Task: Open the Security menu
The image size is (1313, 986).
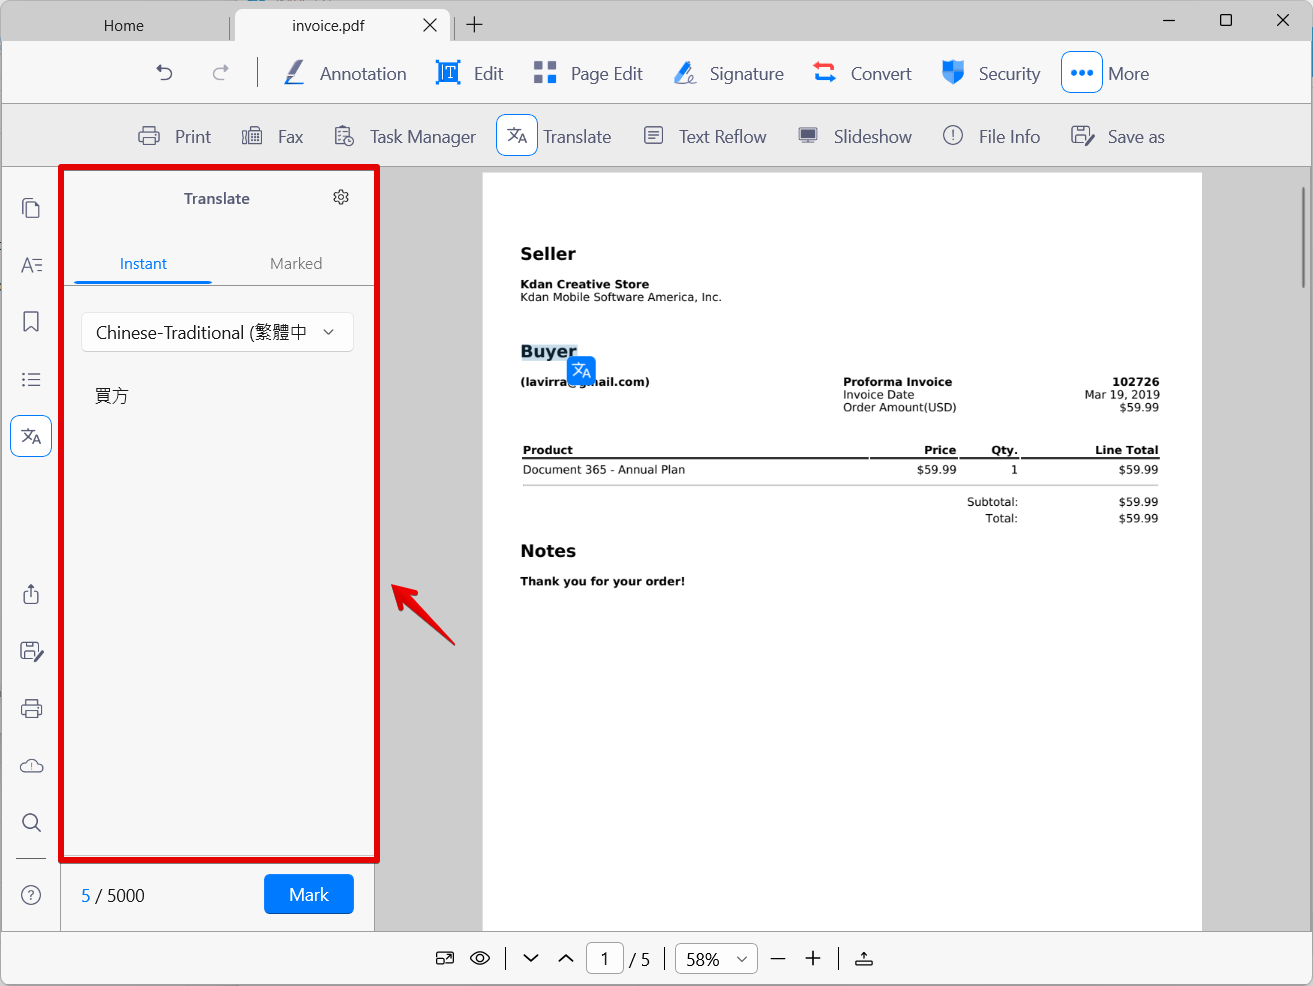Action: click(991, 73)
